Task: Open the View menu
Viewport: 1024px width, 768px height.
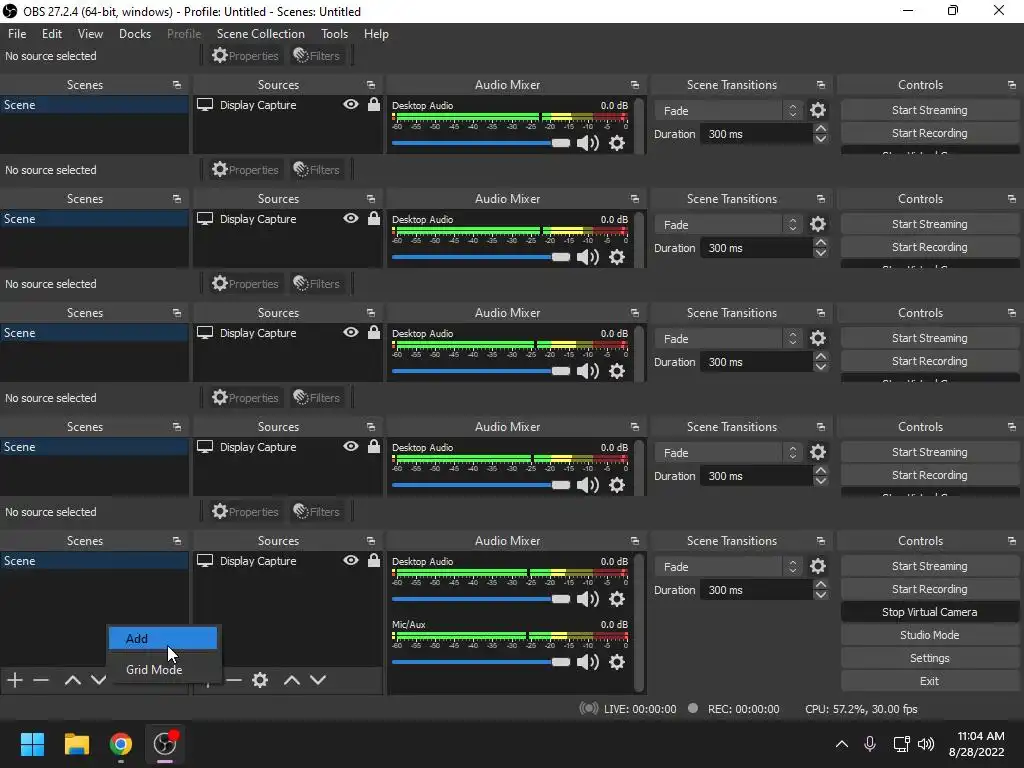Action: tap(90, 34)
